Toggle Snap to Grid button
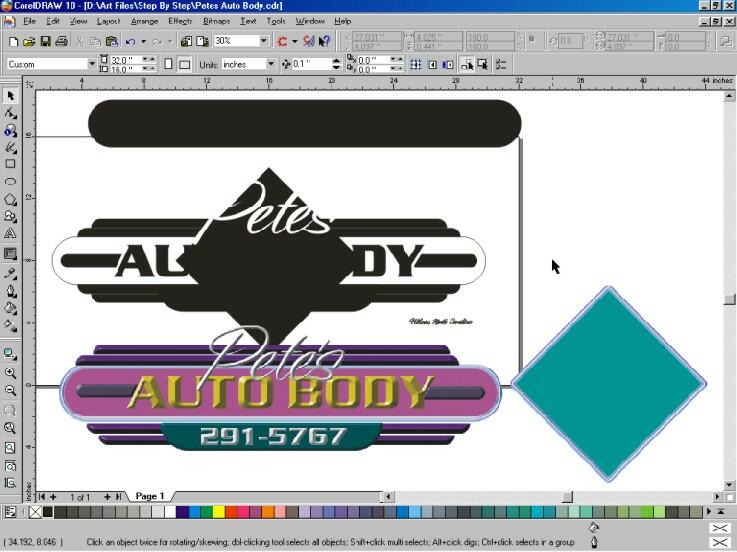 [x=416, y=64]
